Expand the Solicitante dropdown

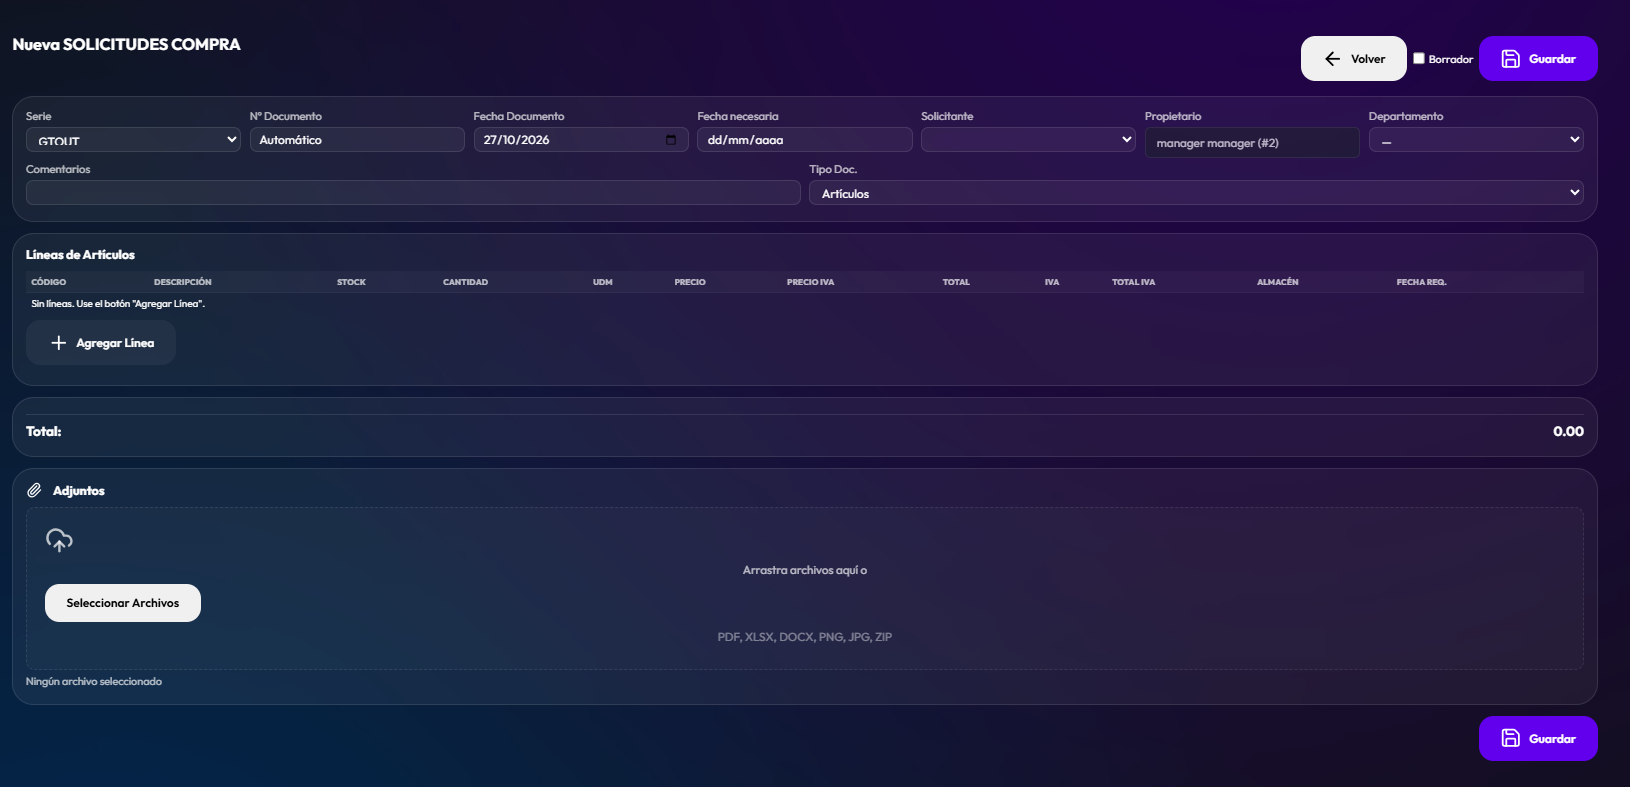coord(1028,140)
